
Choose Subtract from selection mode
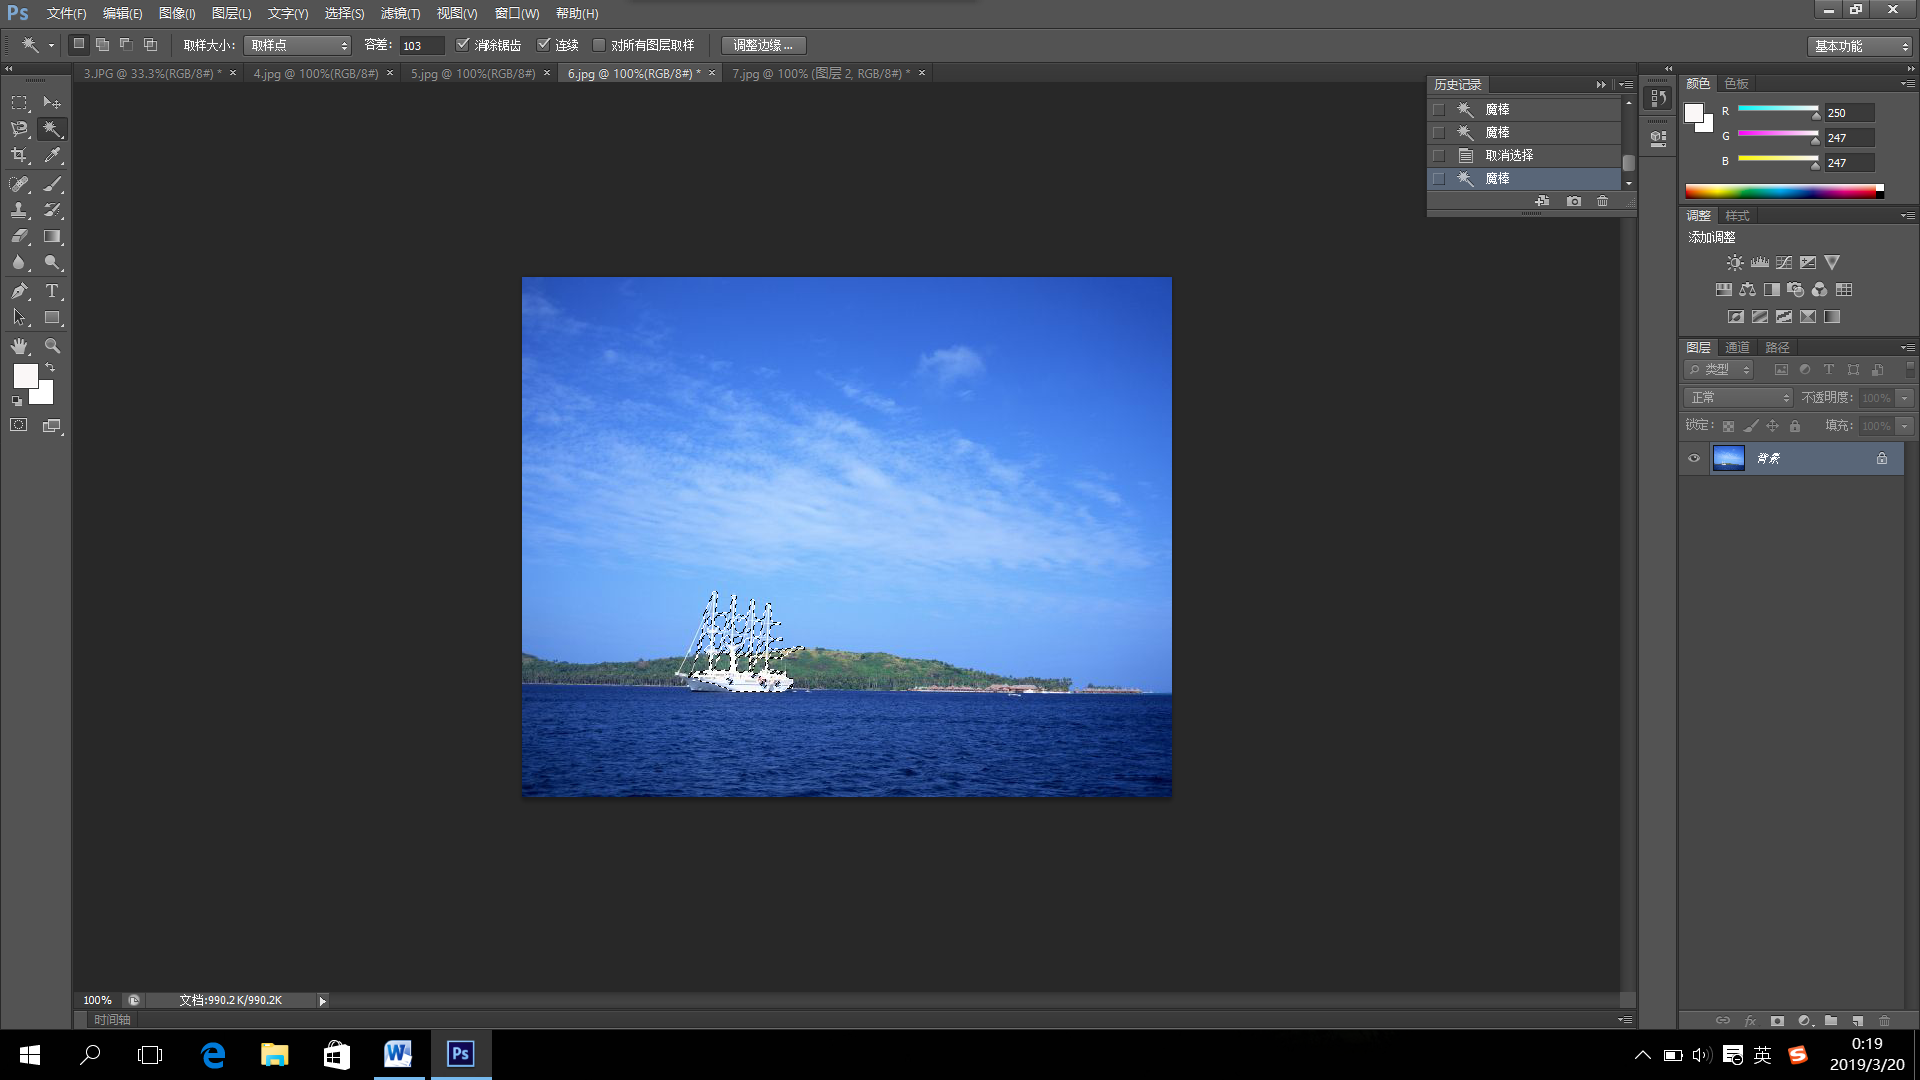[x=126, y=45]
